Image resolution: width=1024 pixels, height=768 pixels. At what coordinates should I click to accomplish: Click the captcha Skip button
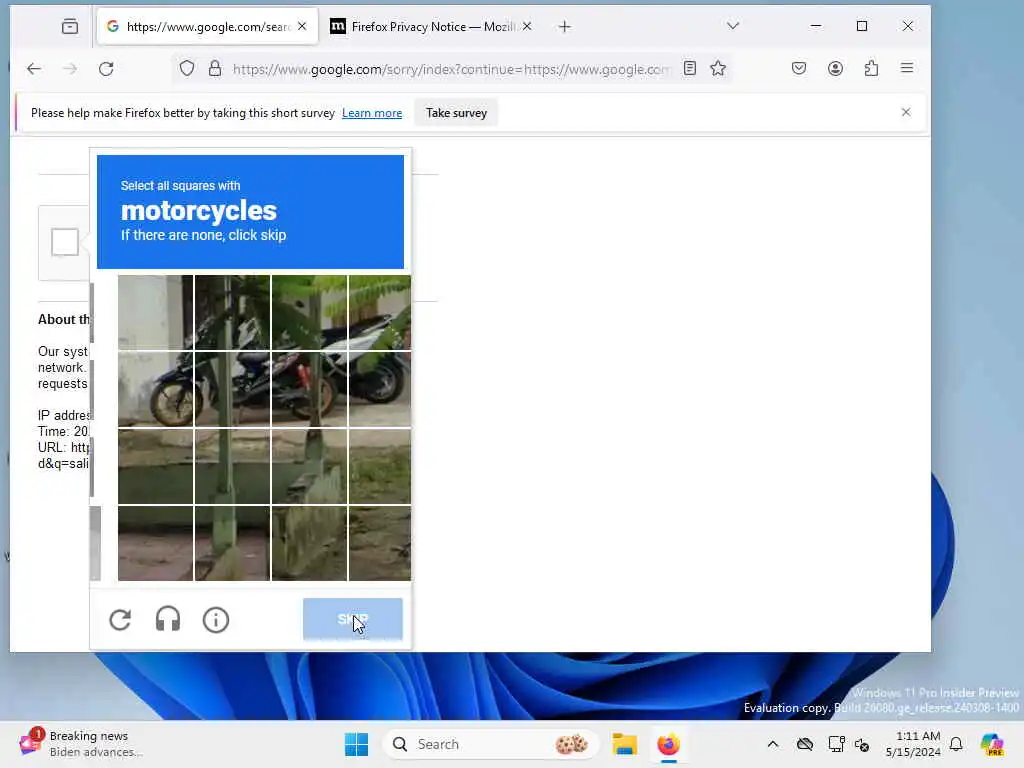353,618
